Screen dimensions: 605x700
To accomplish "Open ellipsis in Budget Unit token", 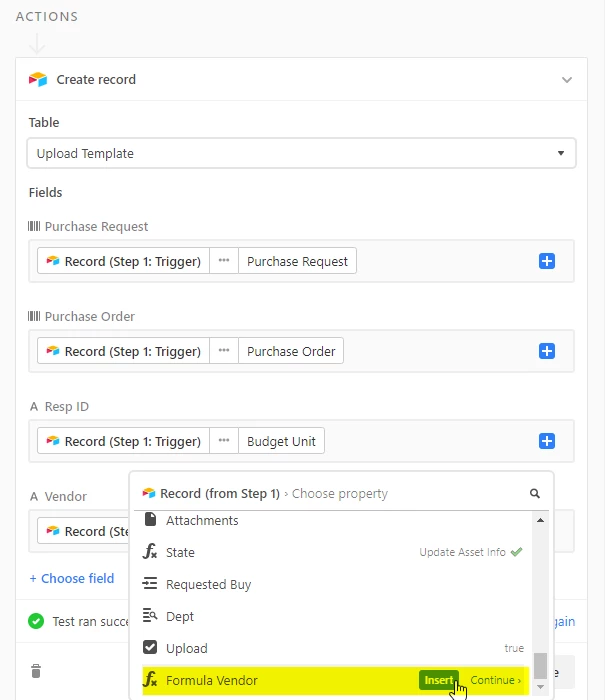I will [224, 441].
